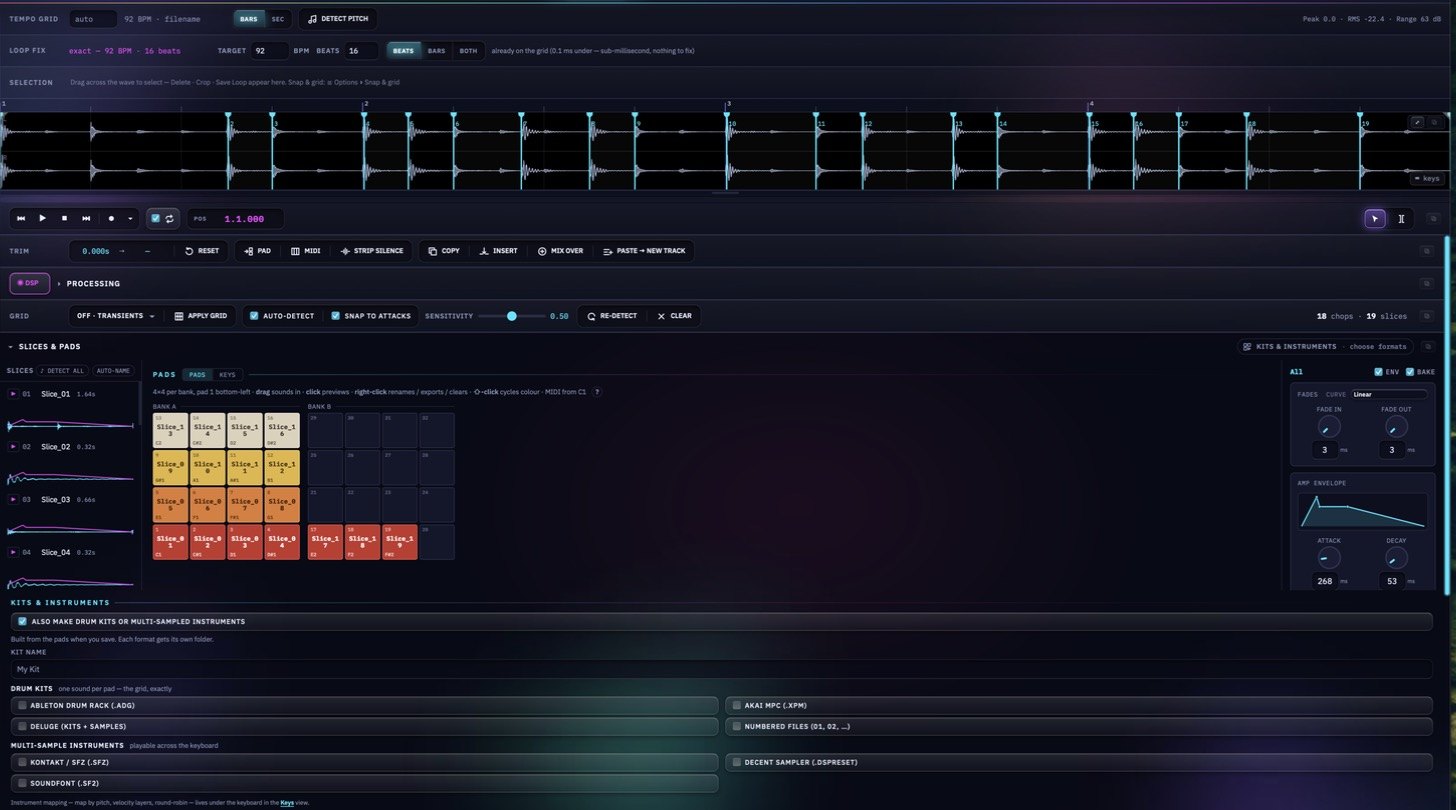Open the Linear fade curve dropdown
This screenshot has width=1456, height=810.
click(x=1389, y=394)
